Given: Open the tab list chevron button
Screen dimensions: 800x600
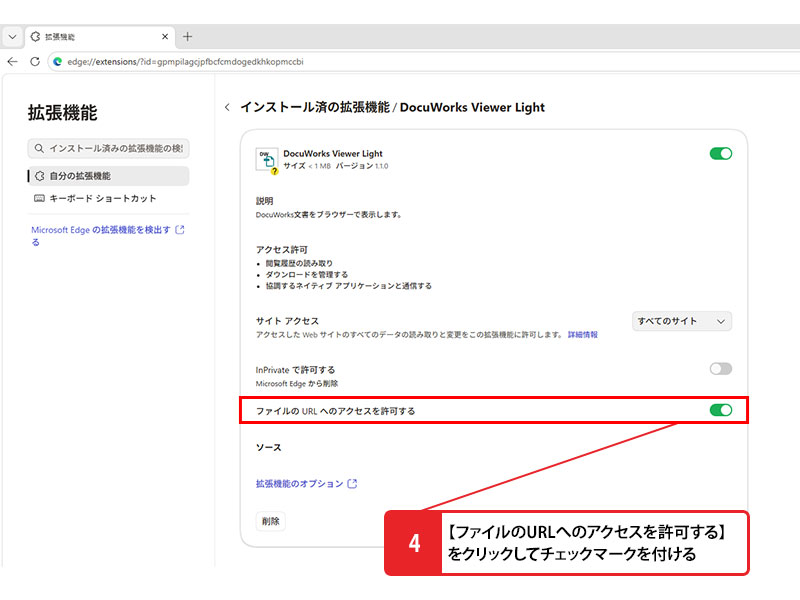Looking at the screenshot, I should click(13, 37).
